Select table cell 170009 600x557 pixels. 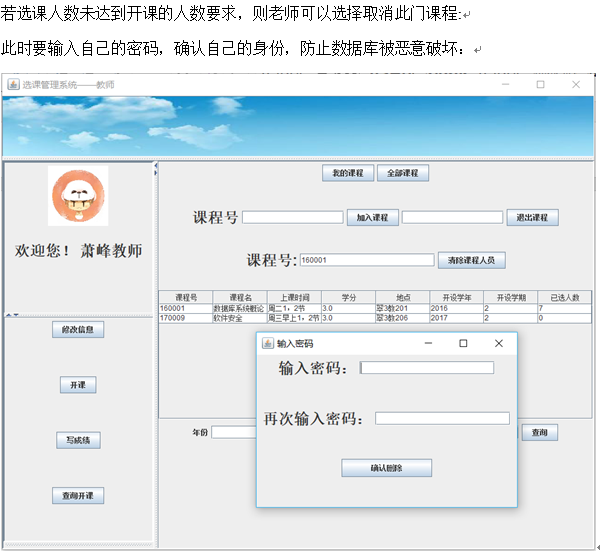click(186, 318)
